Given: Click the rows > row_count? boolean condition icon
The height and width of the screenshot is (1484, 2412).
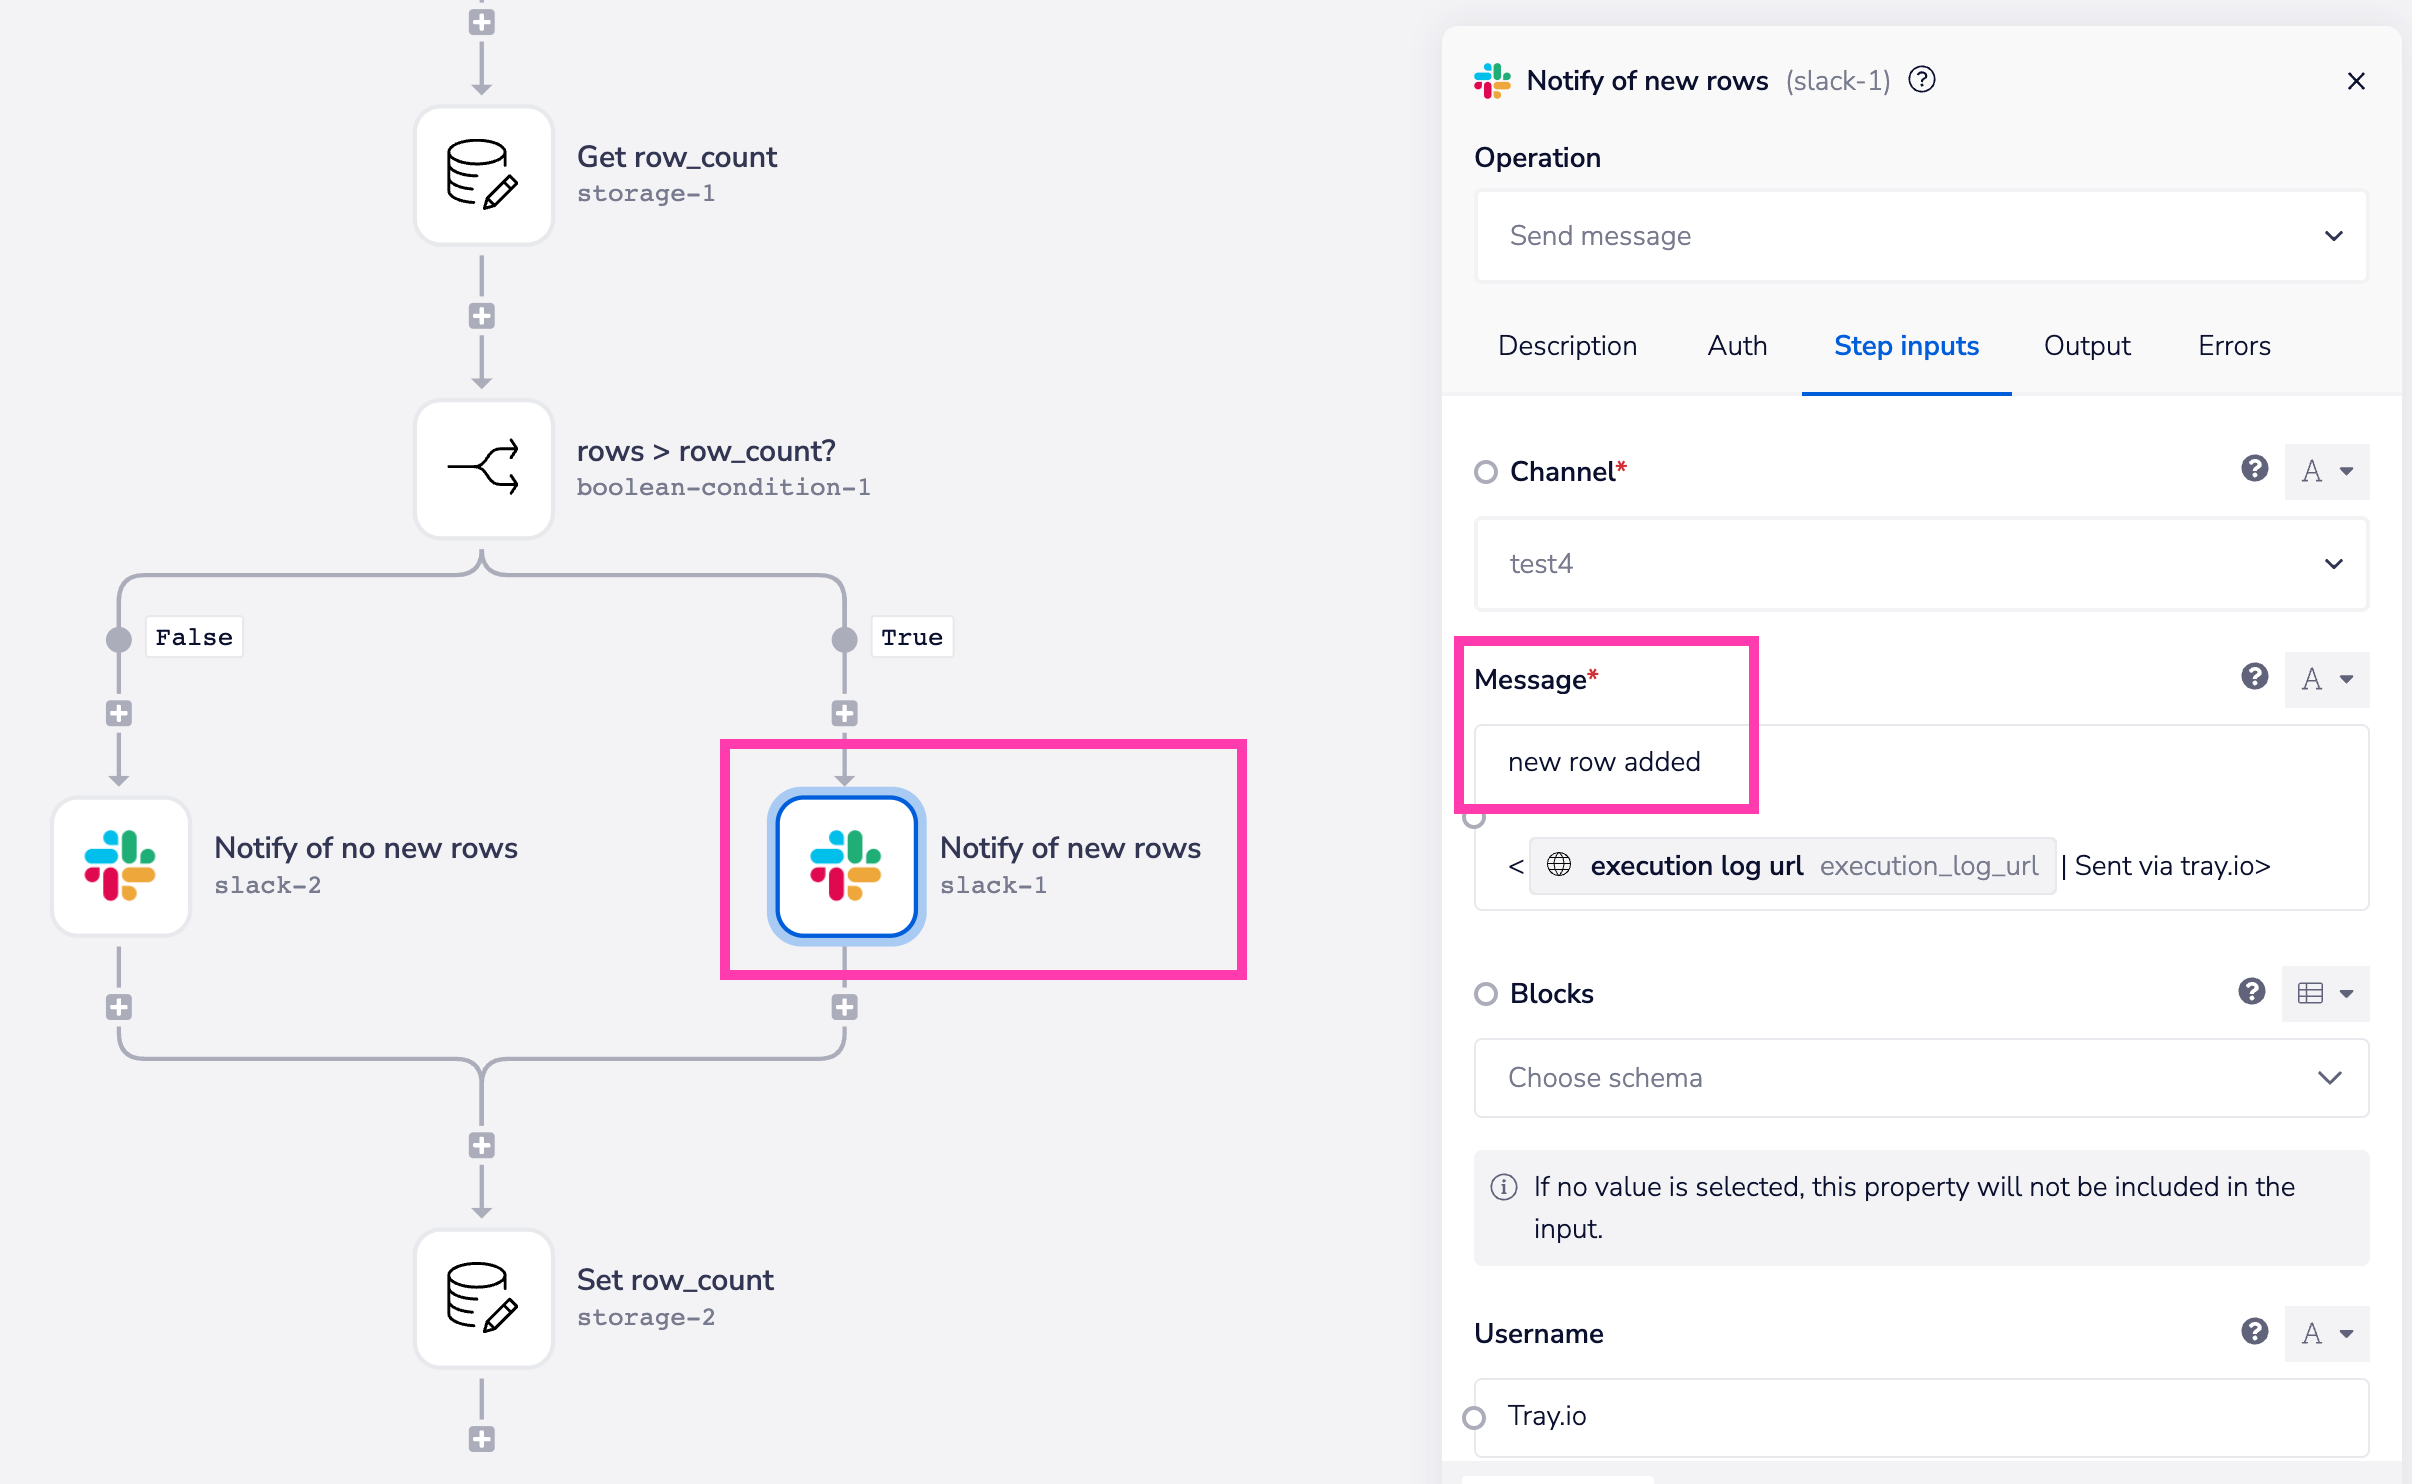Looking at the screenshot, I should 483,468.
